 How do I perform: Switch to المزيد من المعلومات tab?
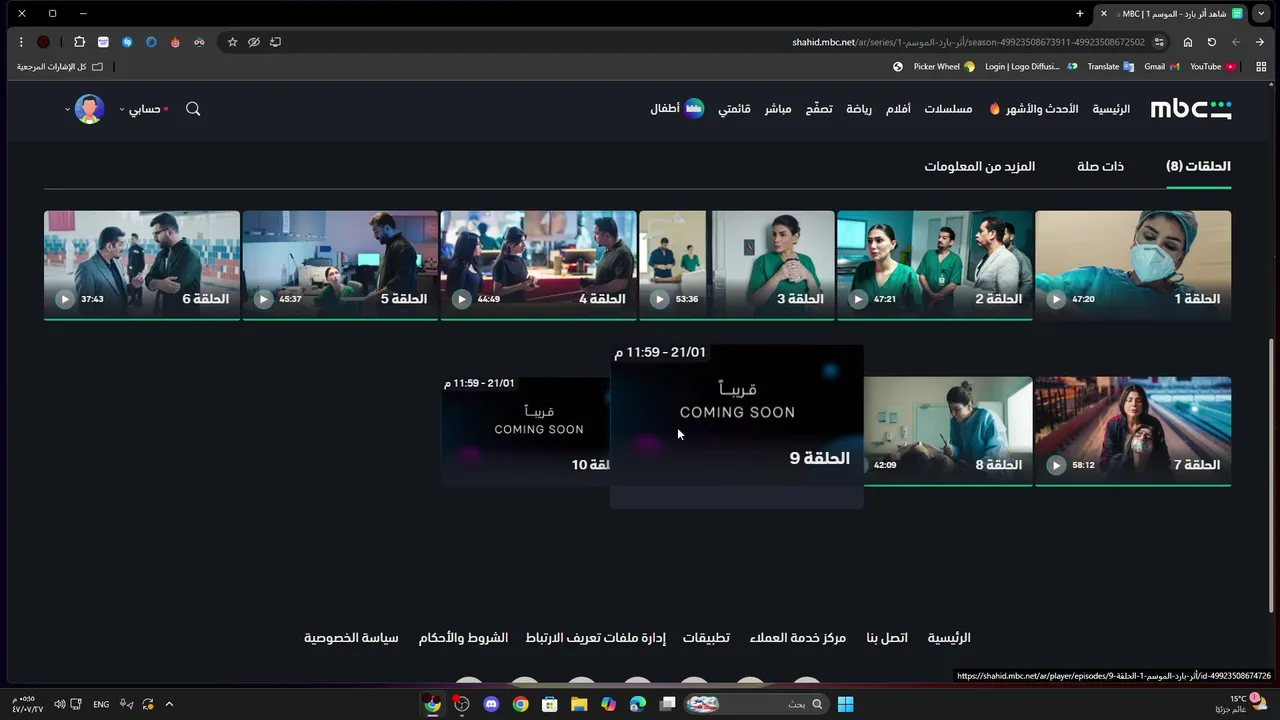pos(979,166)
